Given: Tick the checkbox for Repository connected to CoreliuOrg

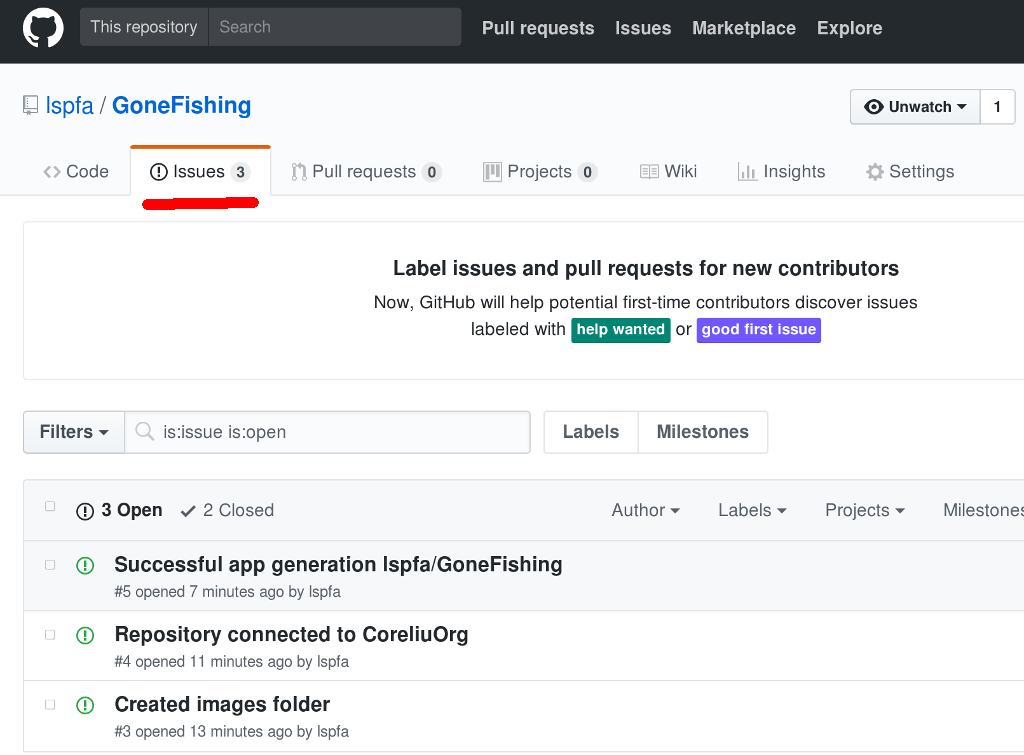Looking at the screenshot, I should (50, 635).
